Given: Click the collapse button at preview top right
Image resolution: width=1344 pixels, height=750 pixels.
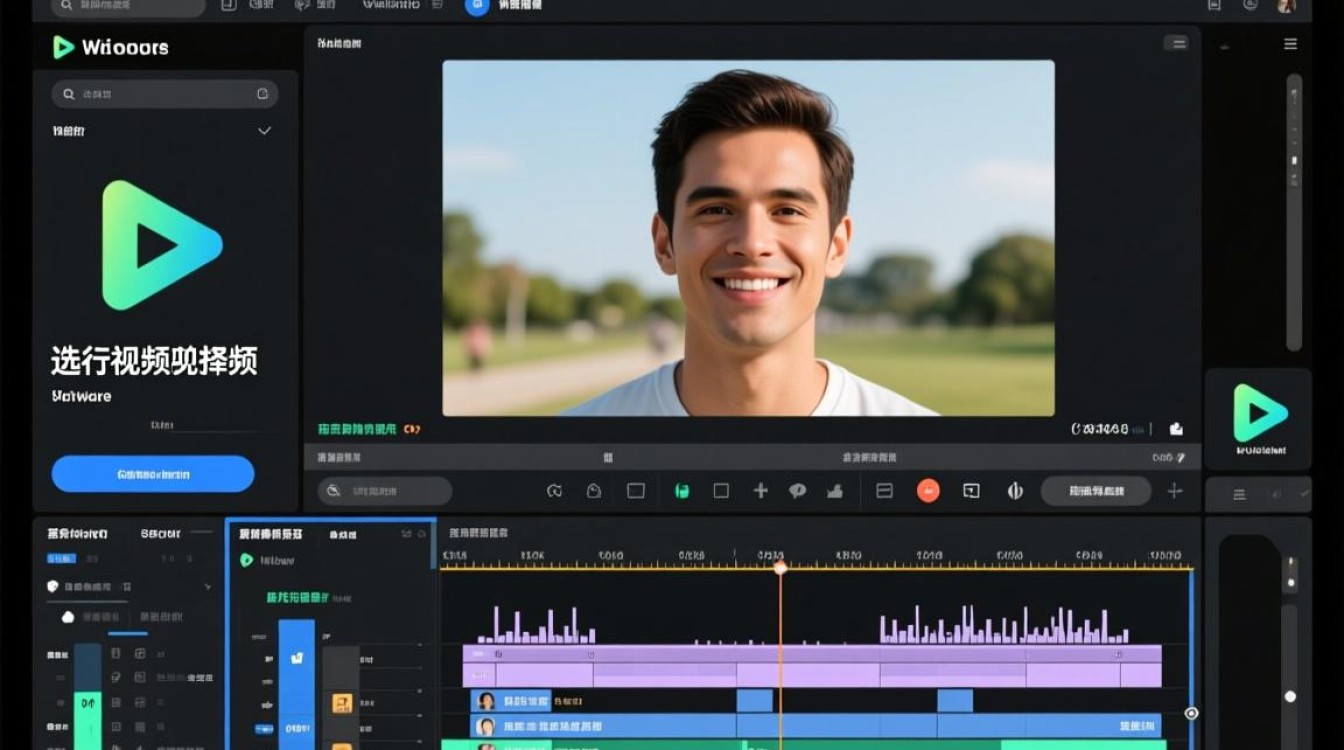Looking at the screenshot, I should (x=1176, y=43).
